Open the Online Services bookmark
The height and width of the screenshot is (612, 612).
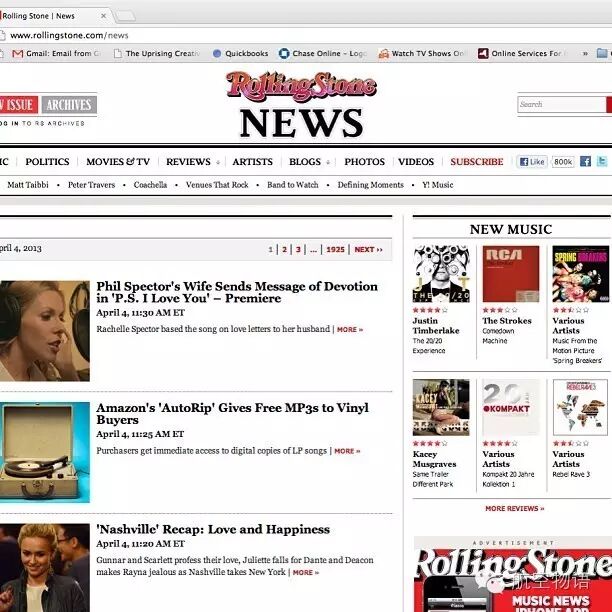(x=522, y=53)
